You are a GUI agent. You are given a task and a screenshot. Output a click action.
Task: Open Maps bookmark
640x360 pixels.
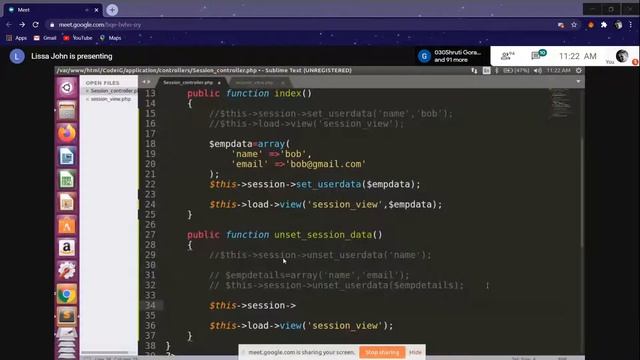pyautogui.click(x=111, y=38)
